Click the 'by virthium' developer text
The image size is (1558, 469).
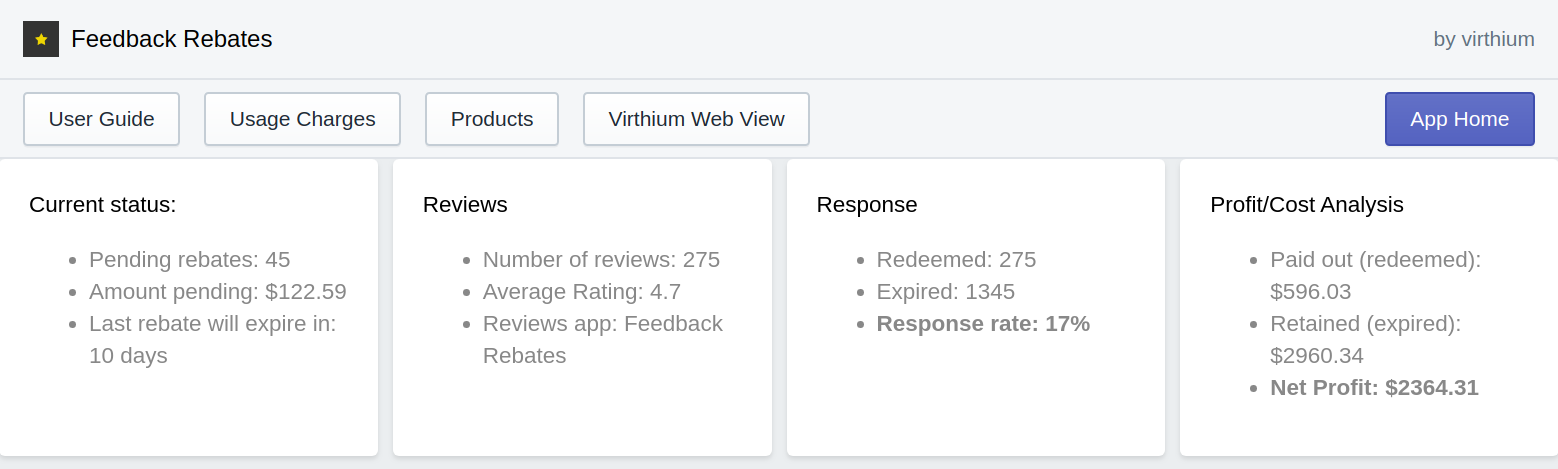[1483, 39]
